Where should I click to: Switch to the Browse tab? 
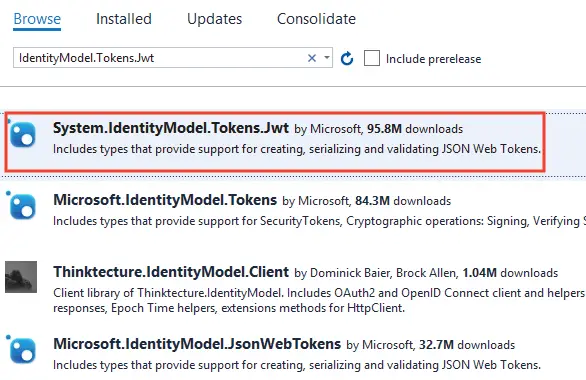(x=37, y=19)
